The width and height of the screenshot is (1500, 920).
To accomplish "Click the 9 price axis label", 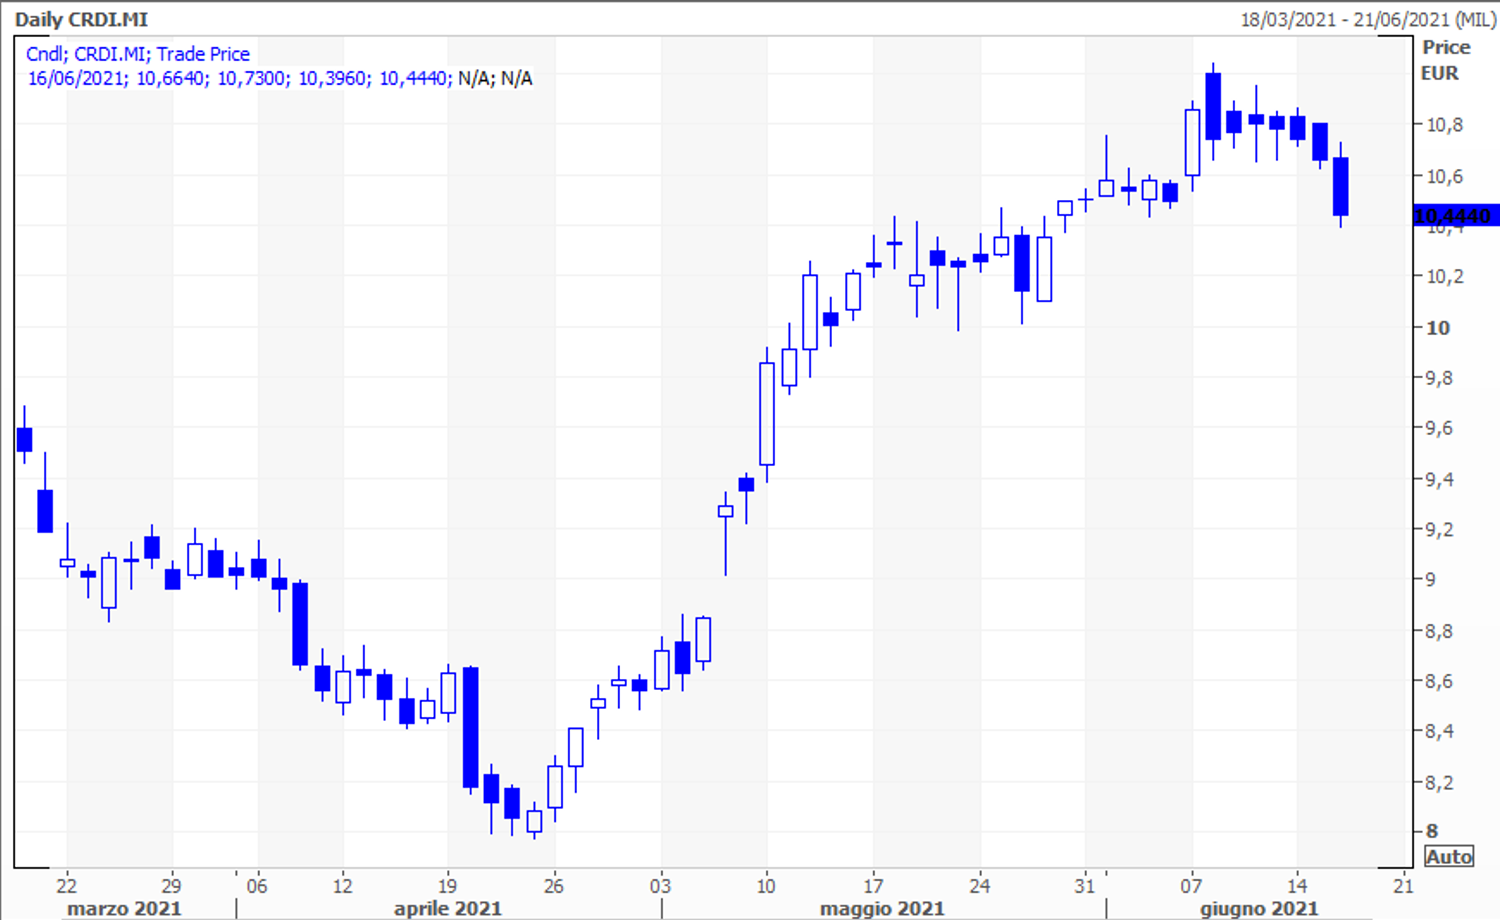I will tap(1431, 580).
